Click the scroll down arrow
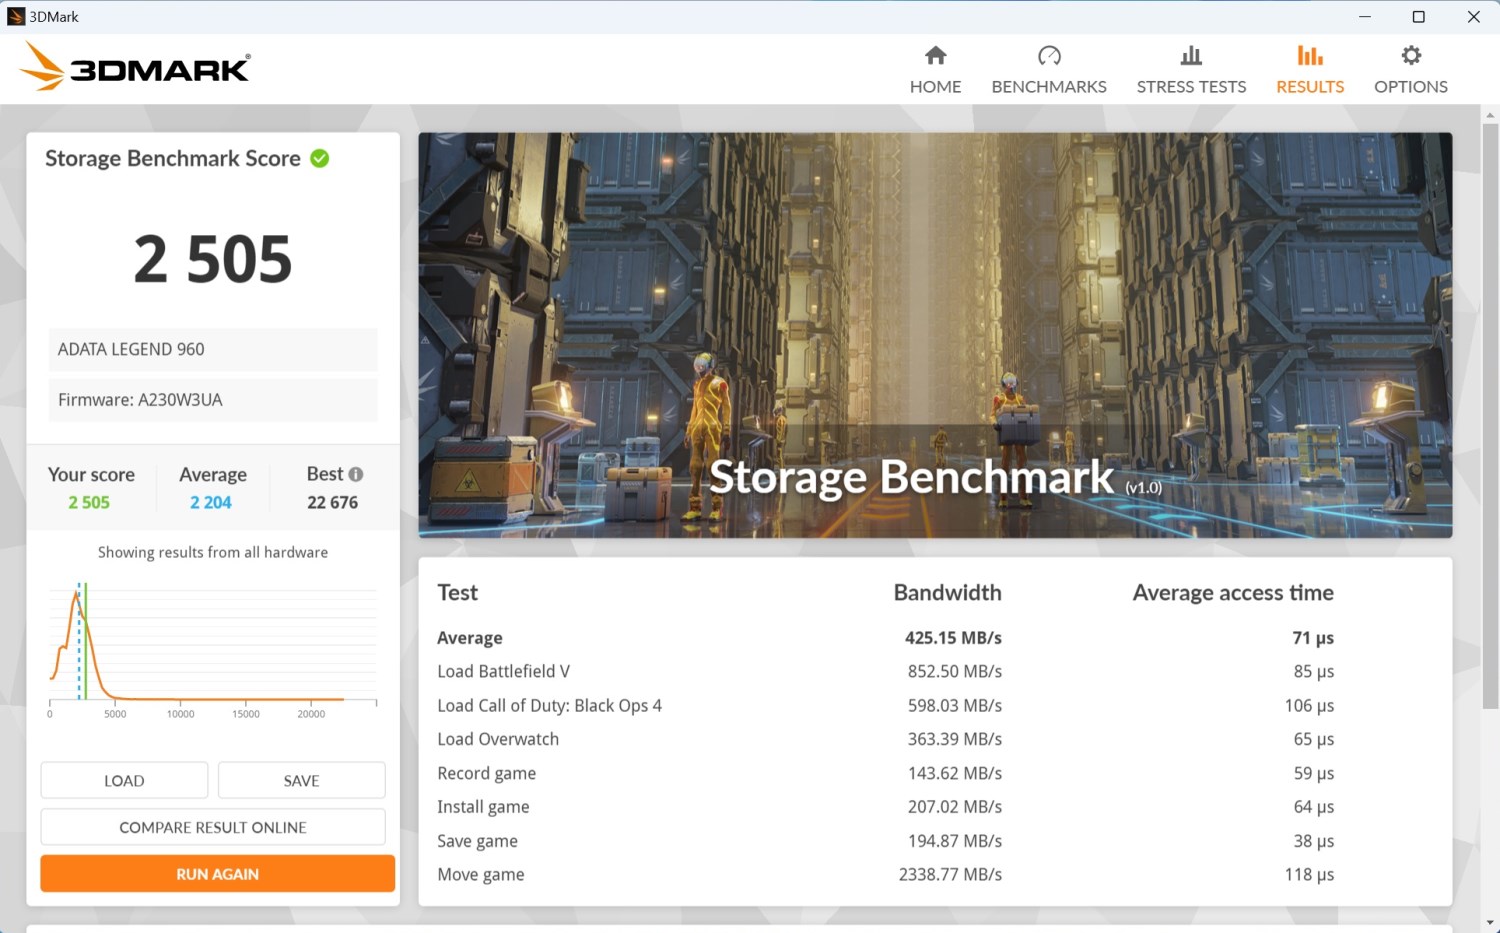The width and height of the screenshot is (1500, 933). click(1490, 922)
